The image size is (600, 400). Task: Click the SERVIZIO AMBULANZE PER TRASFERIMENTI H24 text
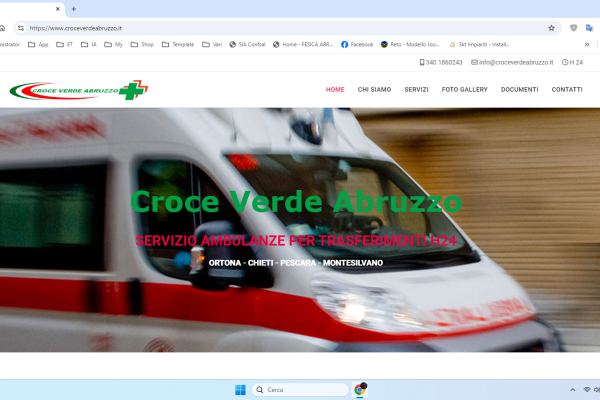[x=296, y=241]
